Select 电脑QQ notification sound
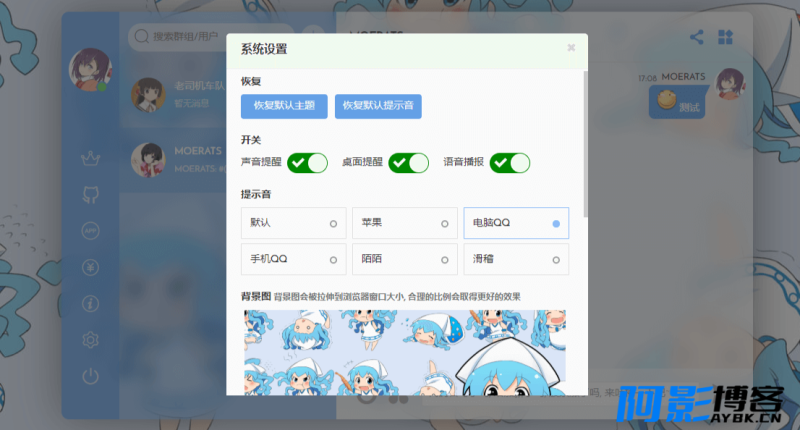 516,223
